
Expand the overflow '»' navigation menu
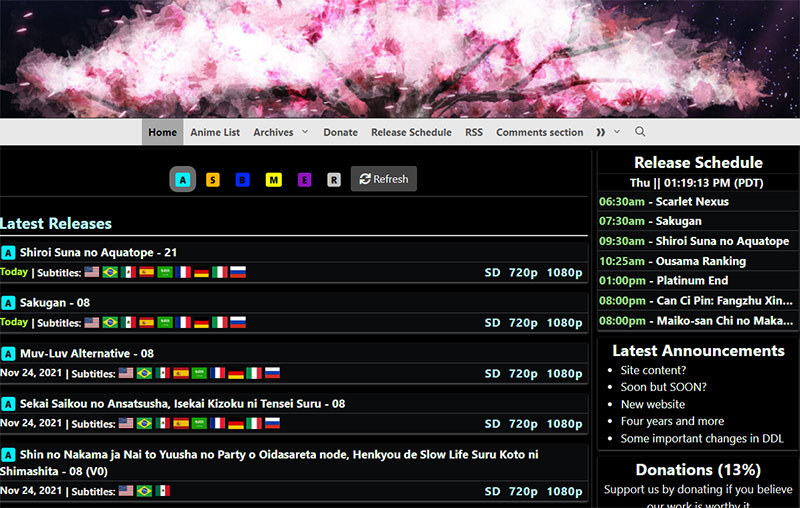[608, 132]
